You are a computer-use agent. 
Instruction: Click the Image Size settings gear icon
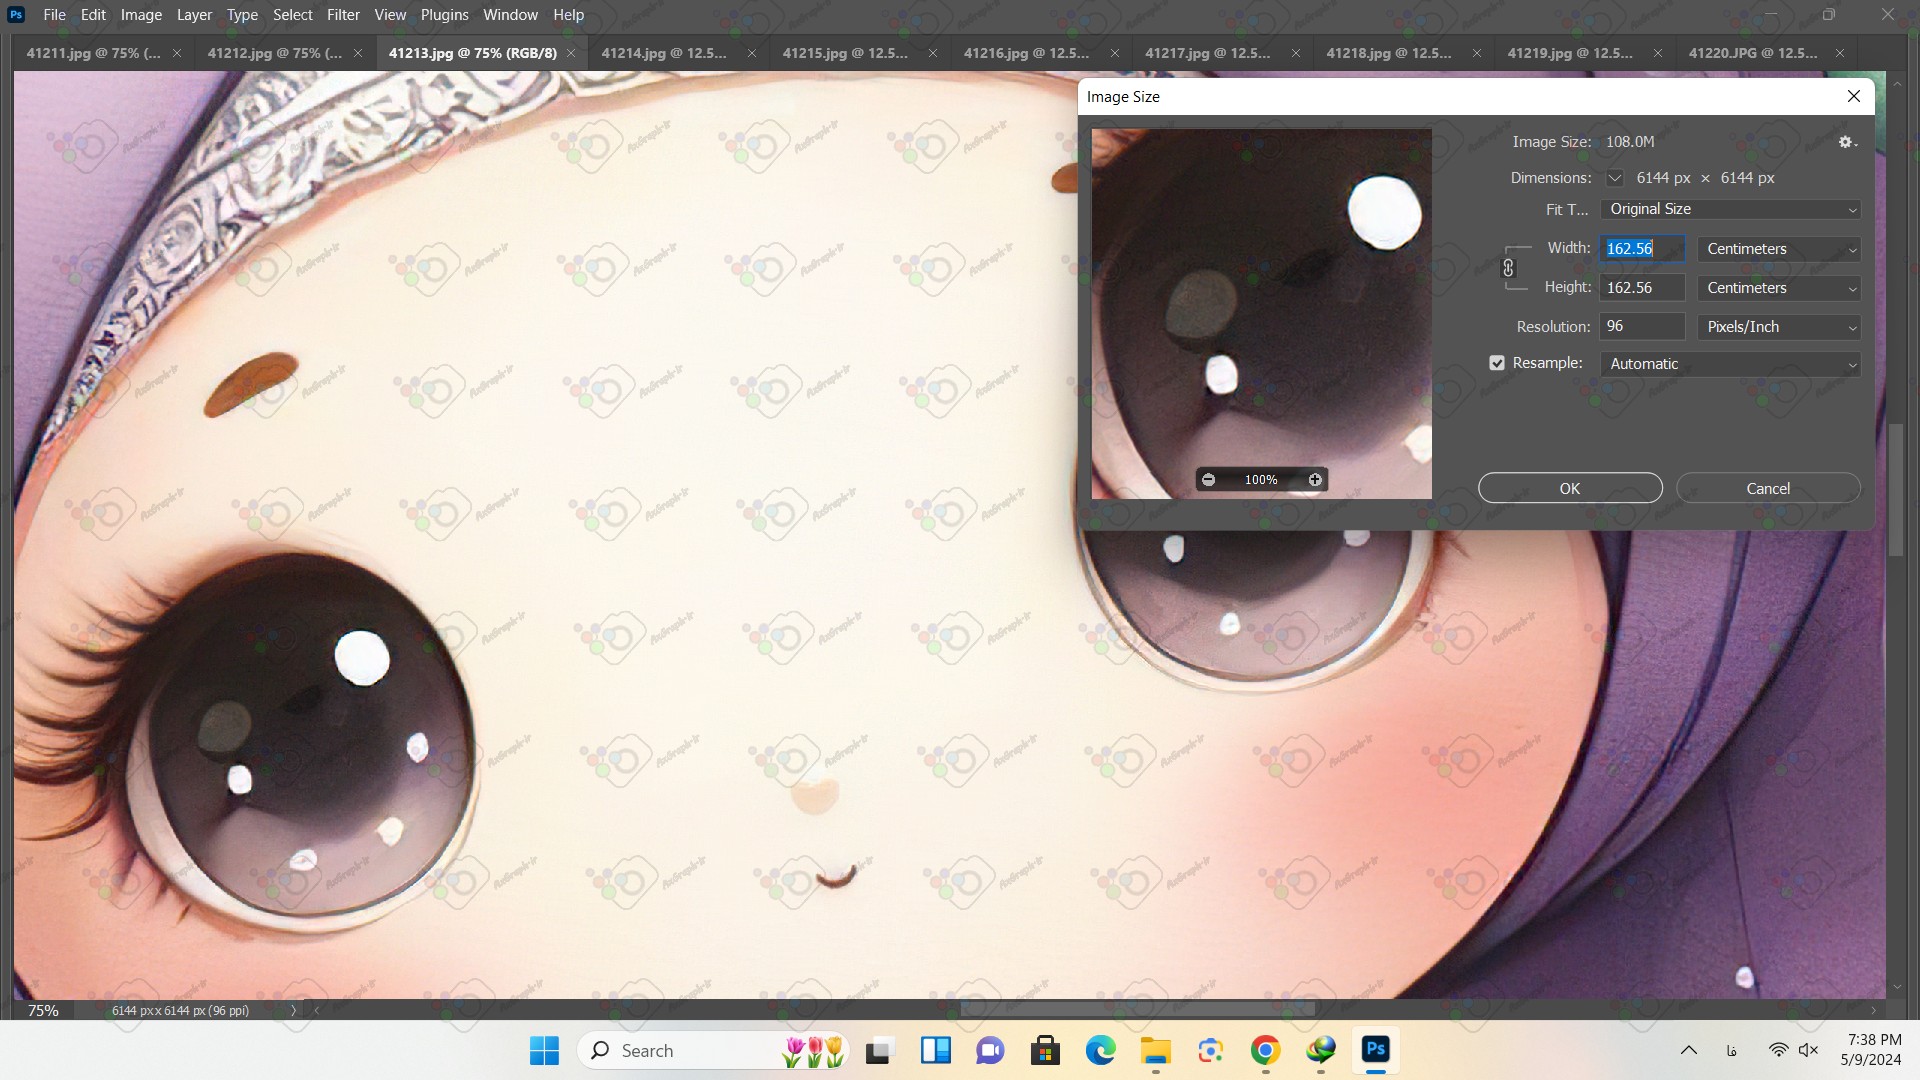[x=1846, y=142]
